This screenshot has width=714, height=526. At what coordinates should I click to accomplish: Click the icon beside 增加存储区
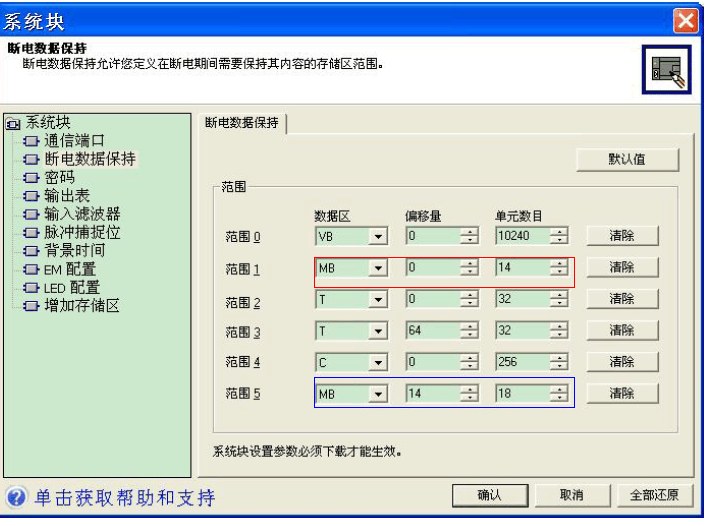point(31,306)
